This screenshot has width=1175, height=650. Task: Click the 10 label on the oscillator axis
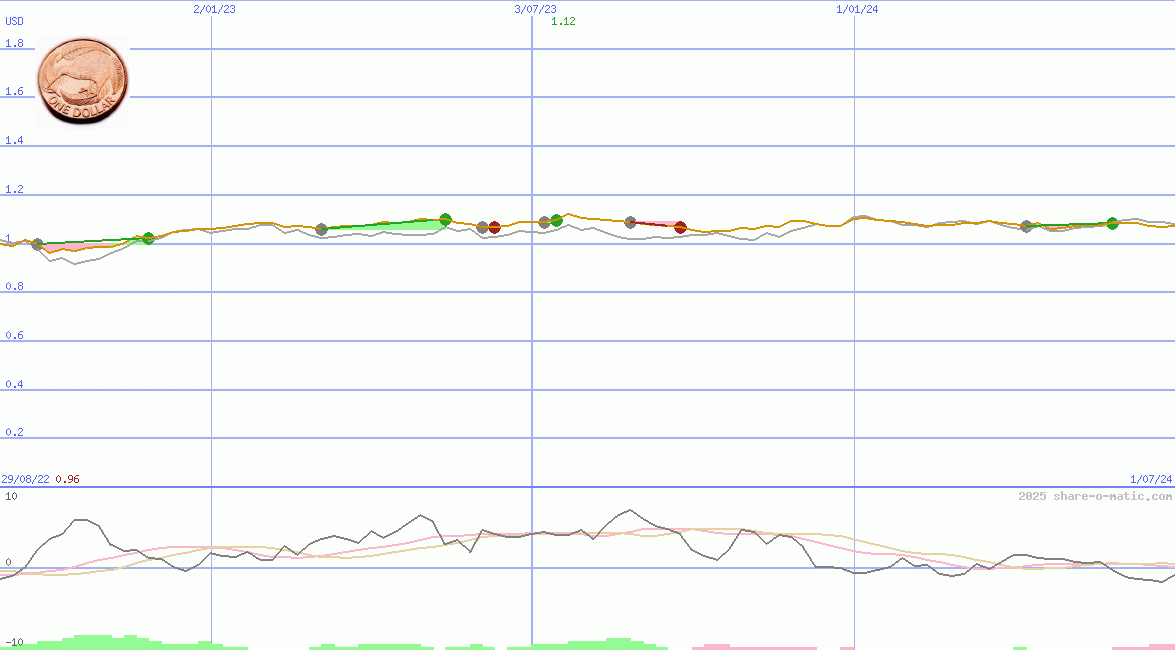11,496
